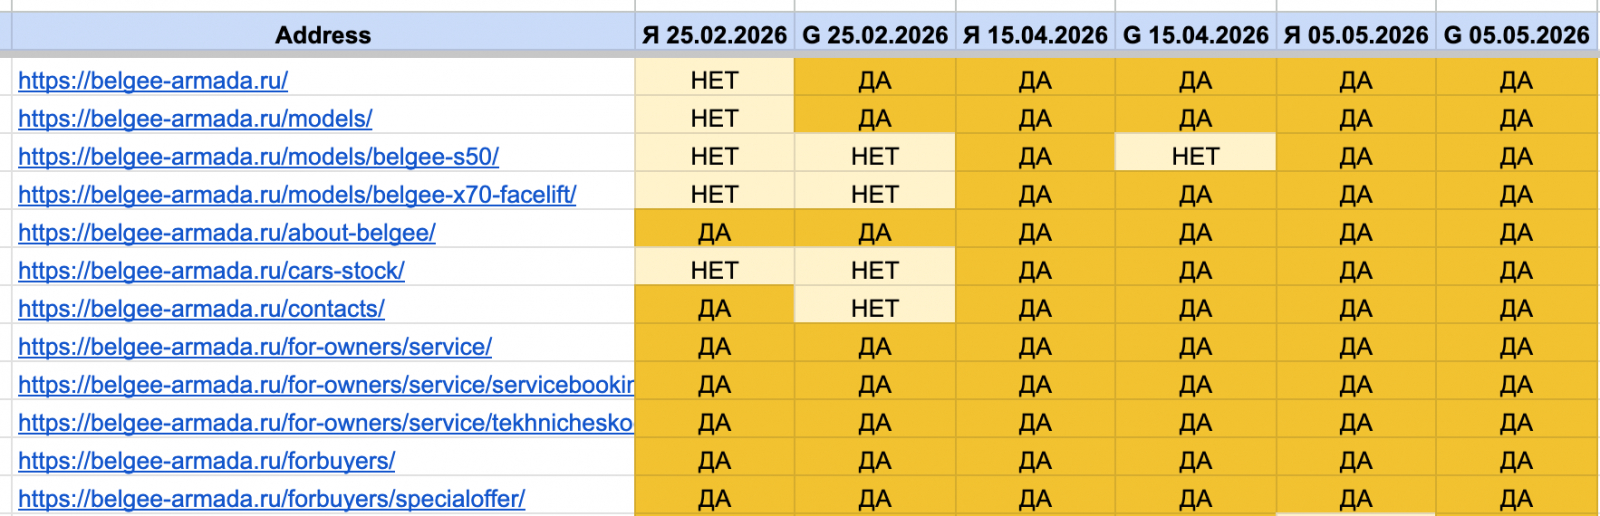Select НЕТ cell for homepage under Я 25.02.2026

(715, 80)
